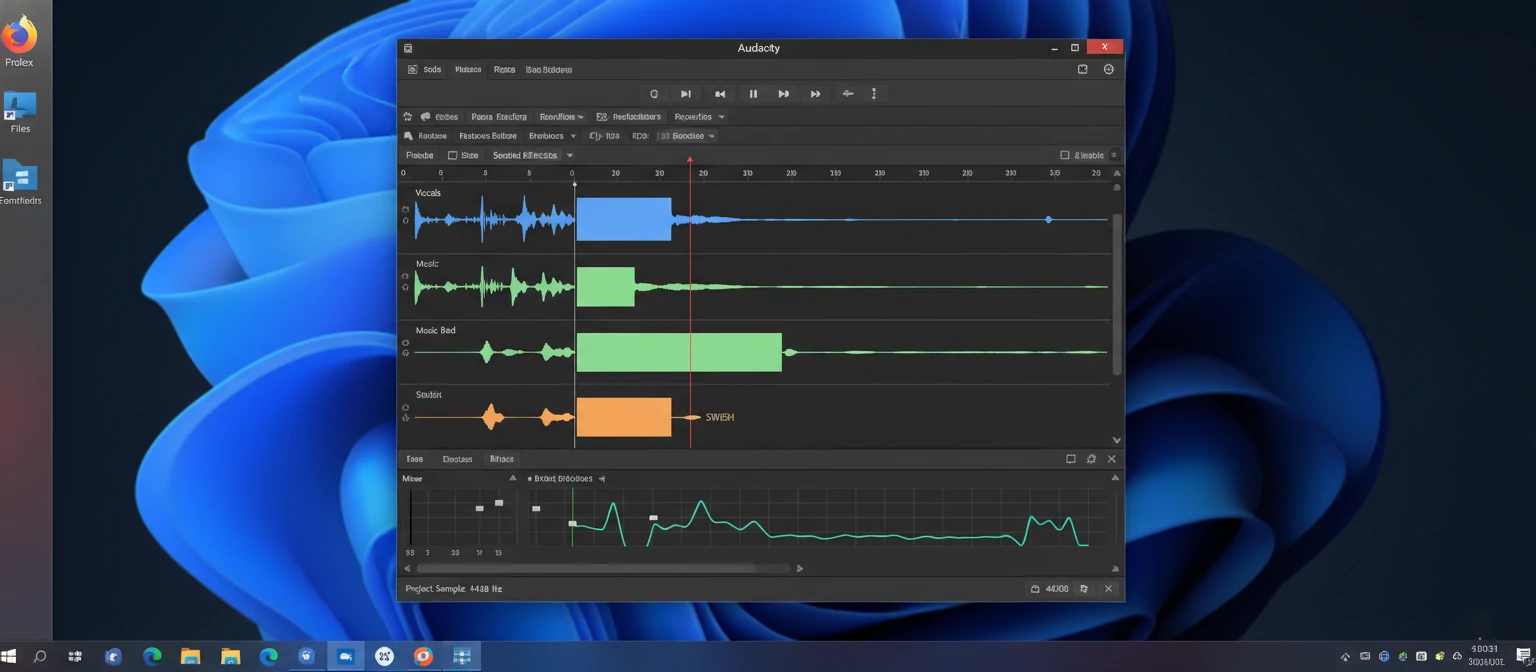Open the Sorted Effects dropdown
This screenshot has height=672, width=1536.
[530, 155]
